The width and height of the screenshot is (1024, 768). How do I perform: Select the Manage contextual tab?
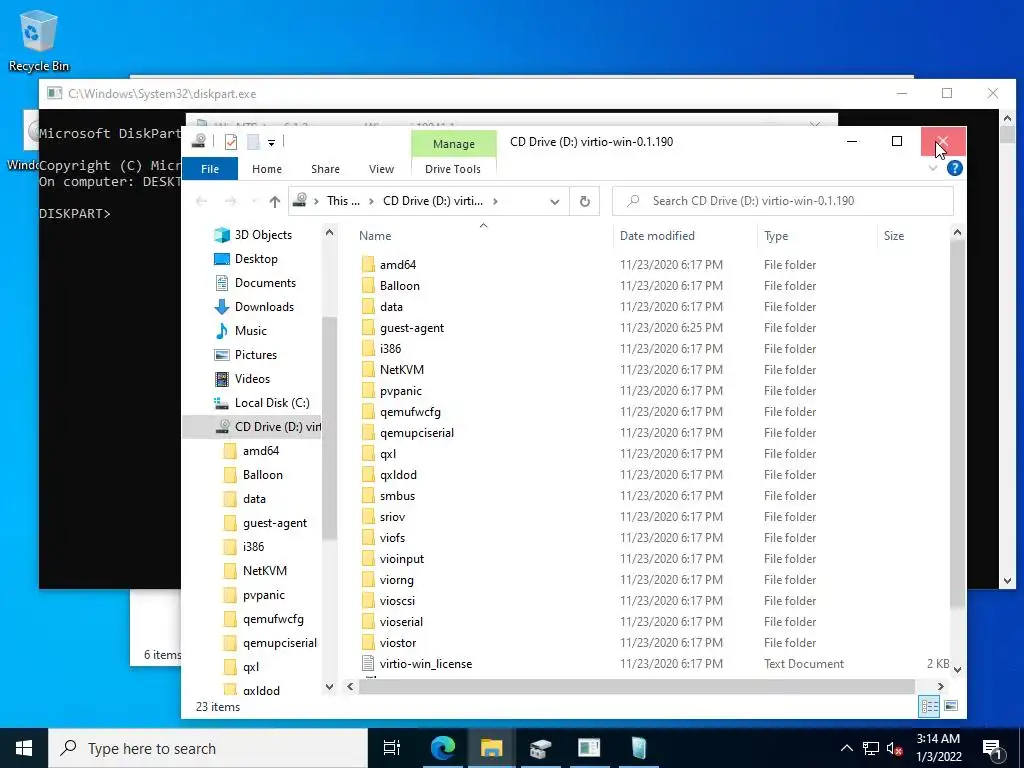point(453,144)
